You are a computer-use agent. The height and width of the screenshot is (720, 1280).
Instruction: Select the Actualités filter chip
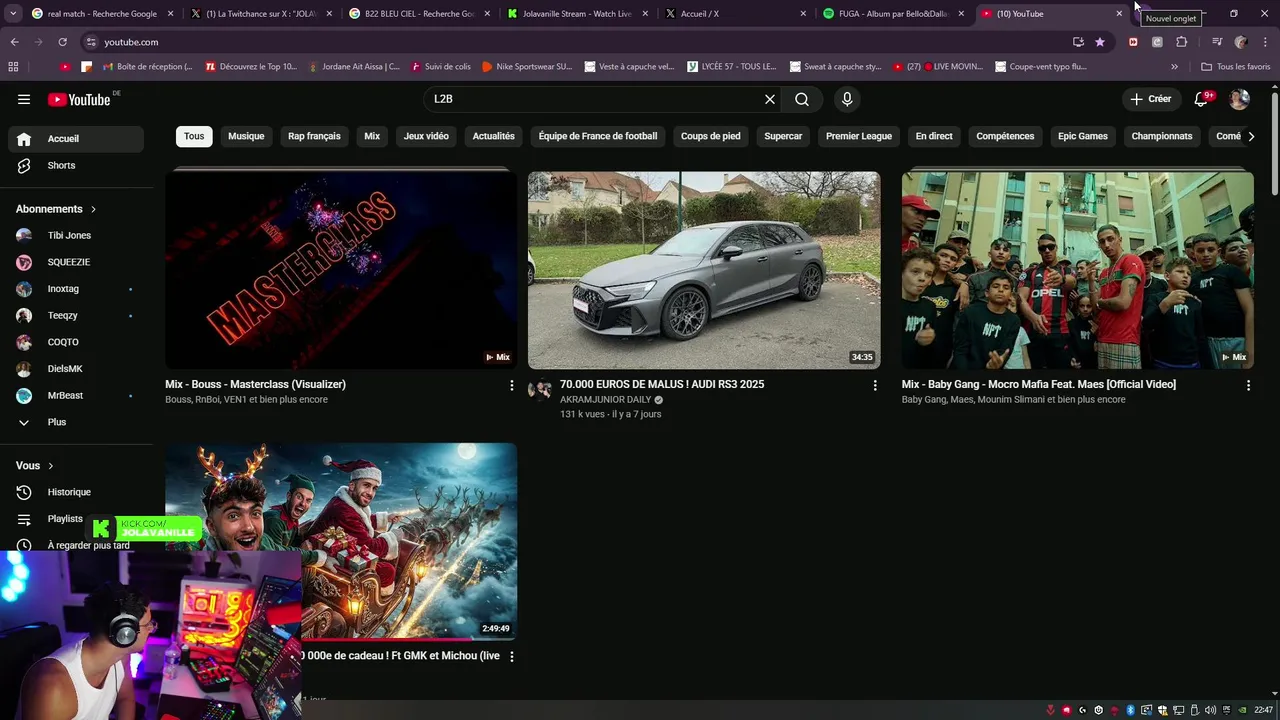493,136
